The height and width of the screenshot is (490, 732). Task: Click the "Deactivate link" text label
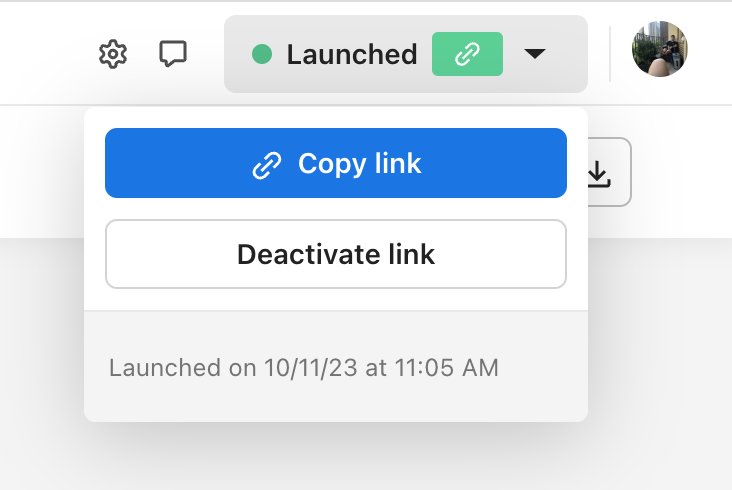[336, 254]
